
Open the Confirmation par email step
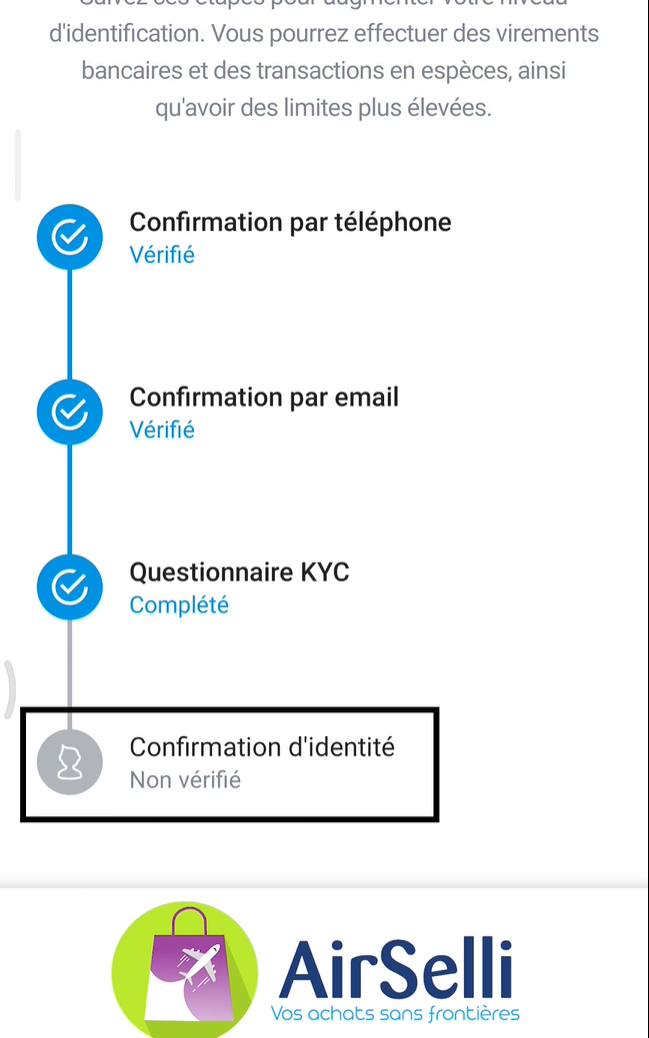[264, 397]
